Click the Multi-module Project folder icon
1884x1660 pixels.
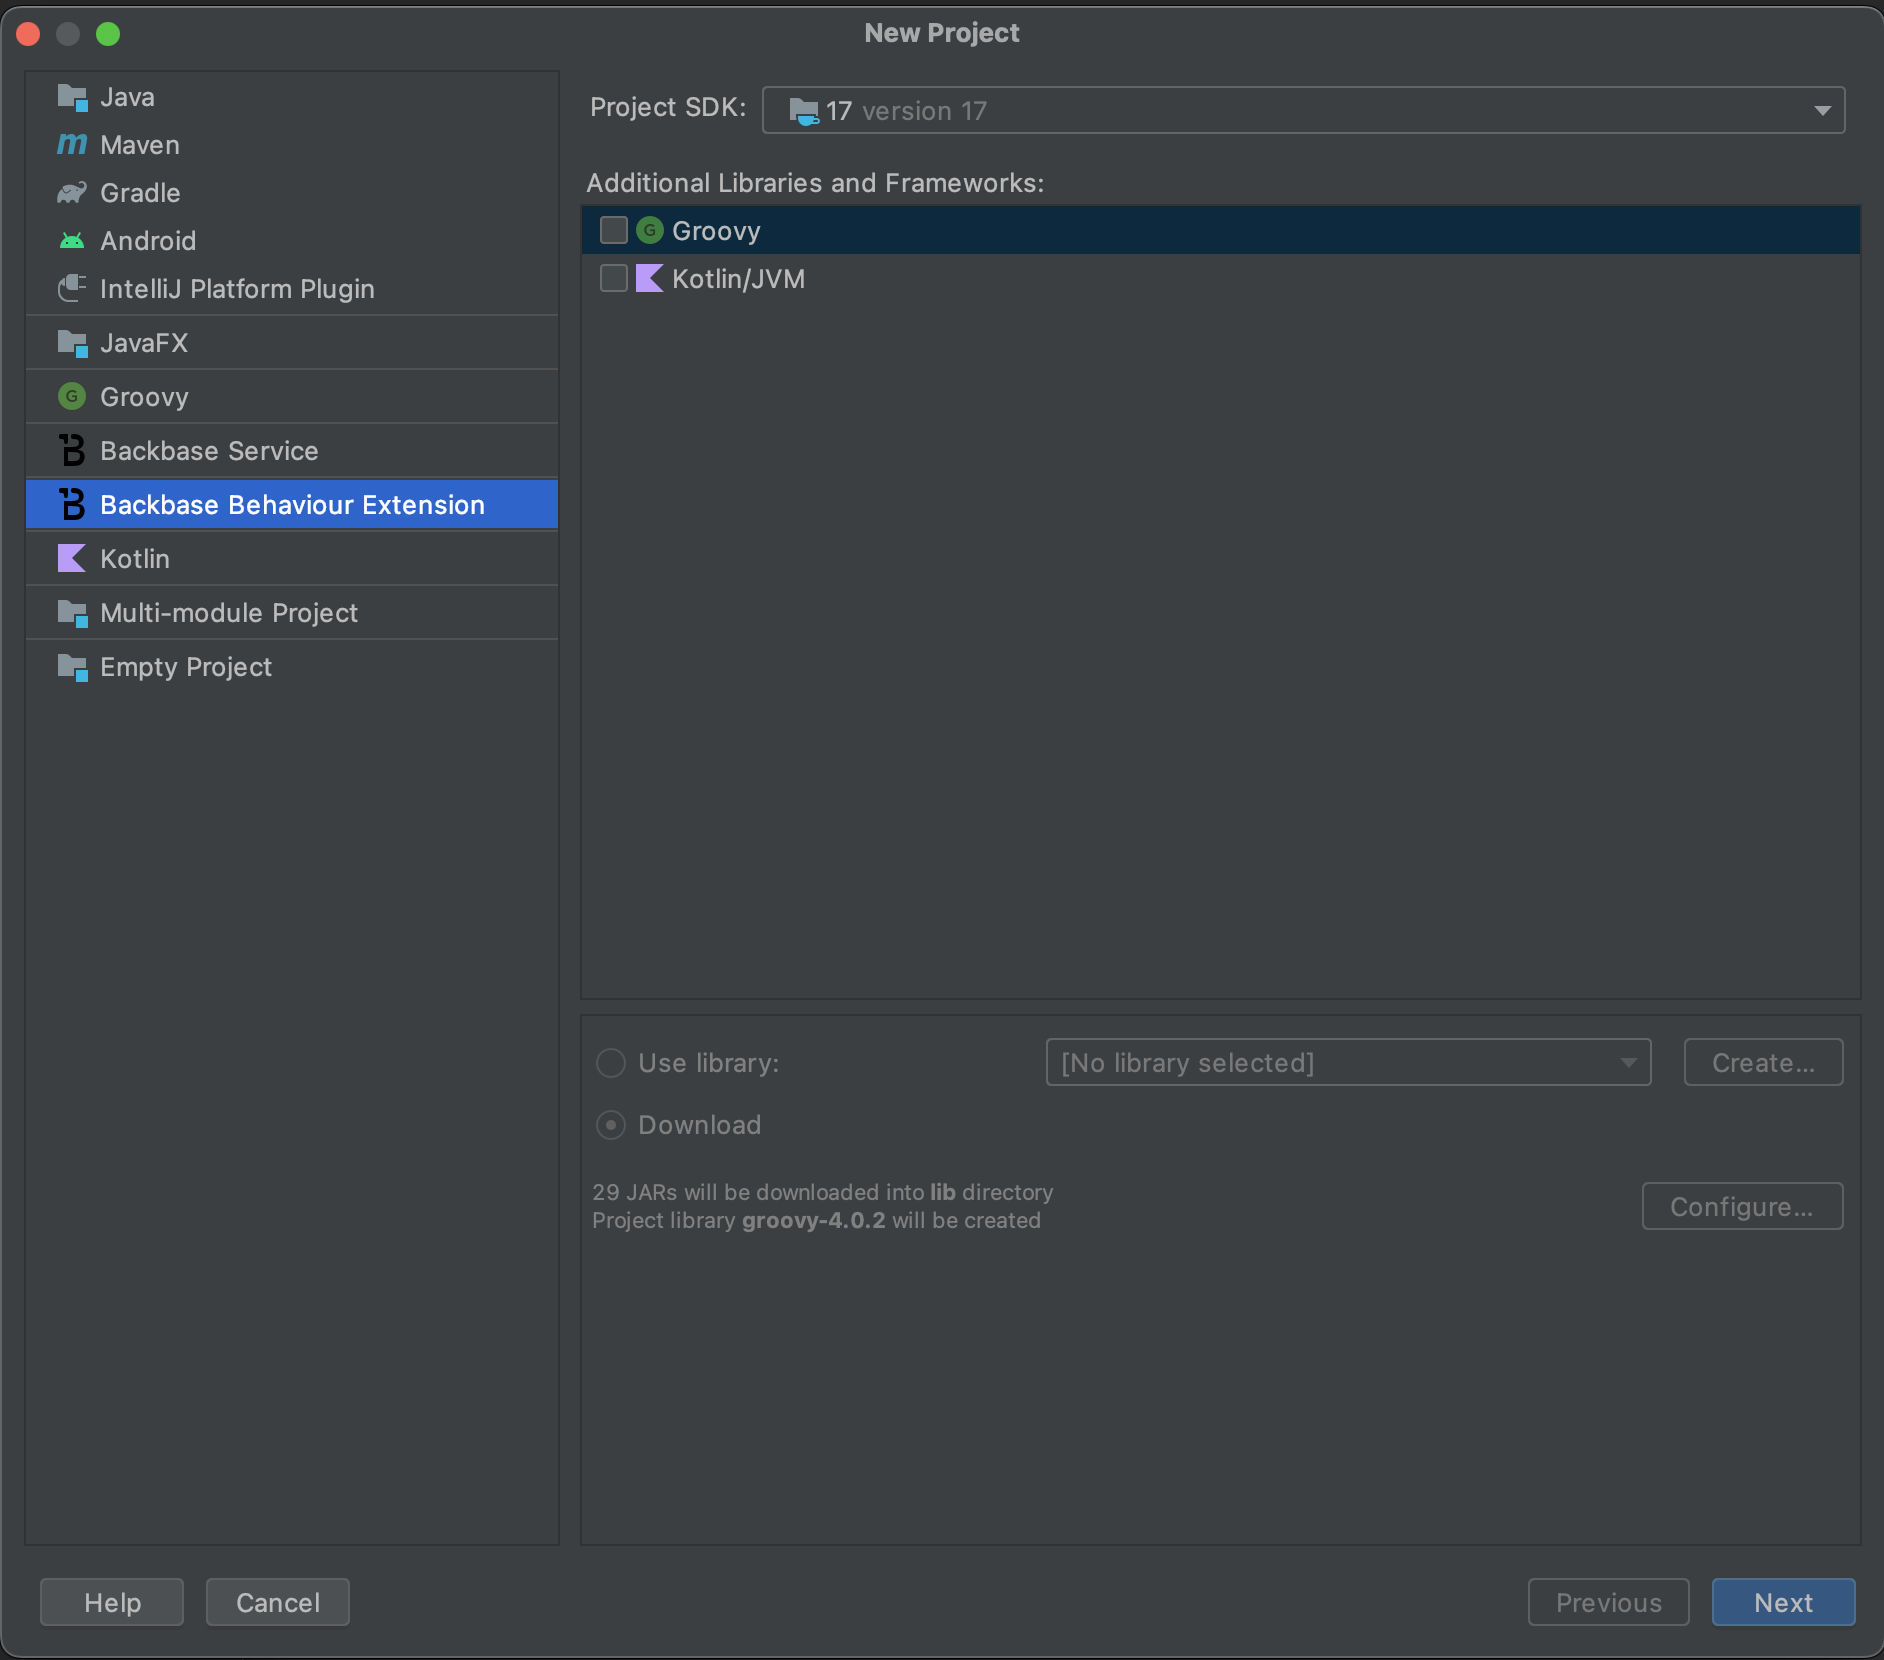[72, 613]
